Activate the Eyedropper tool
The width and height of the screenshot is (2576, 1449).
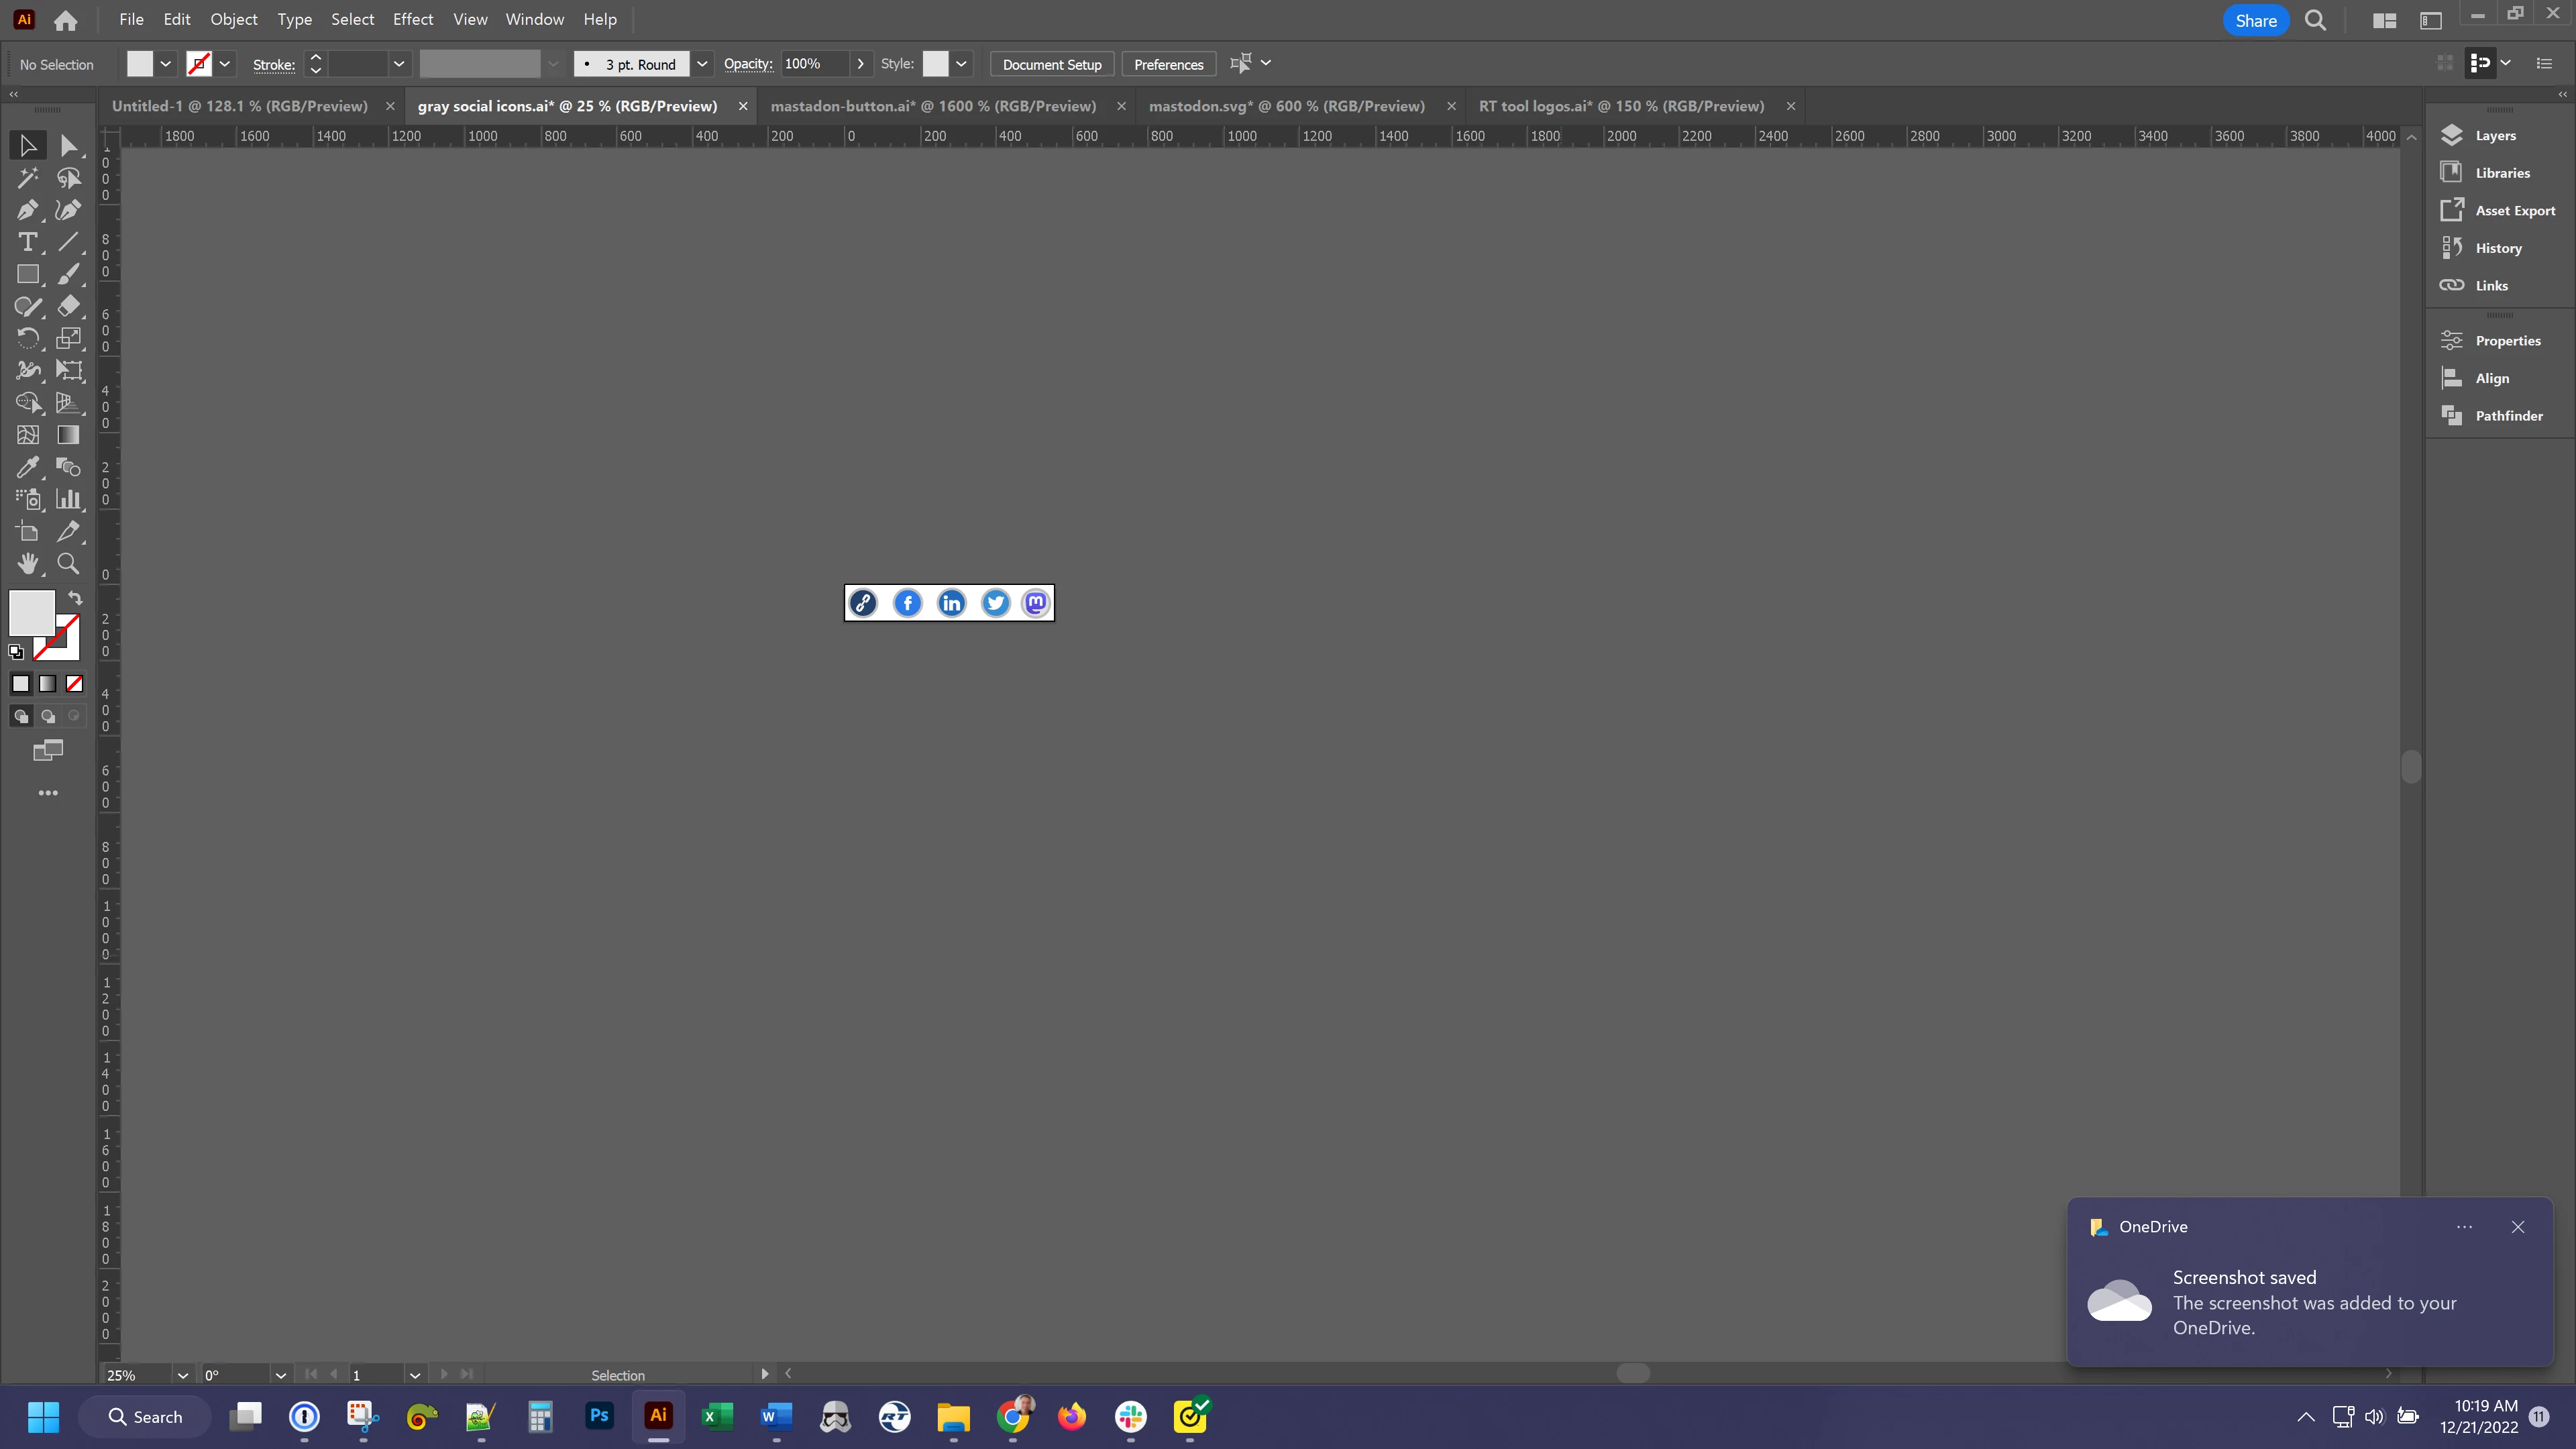tap(27, 467)
